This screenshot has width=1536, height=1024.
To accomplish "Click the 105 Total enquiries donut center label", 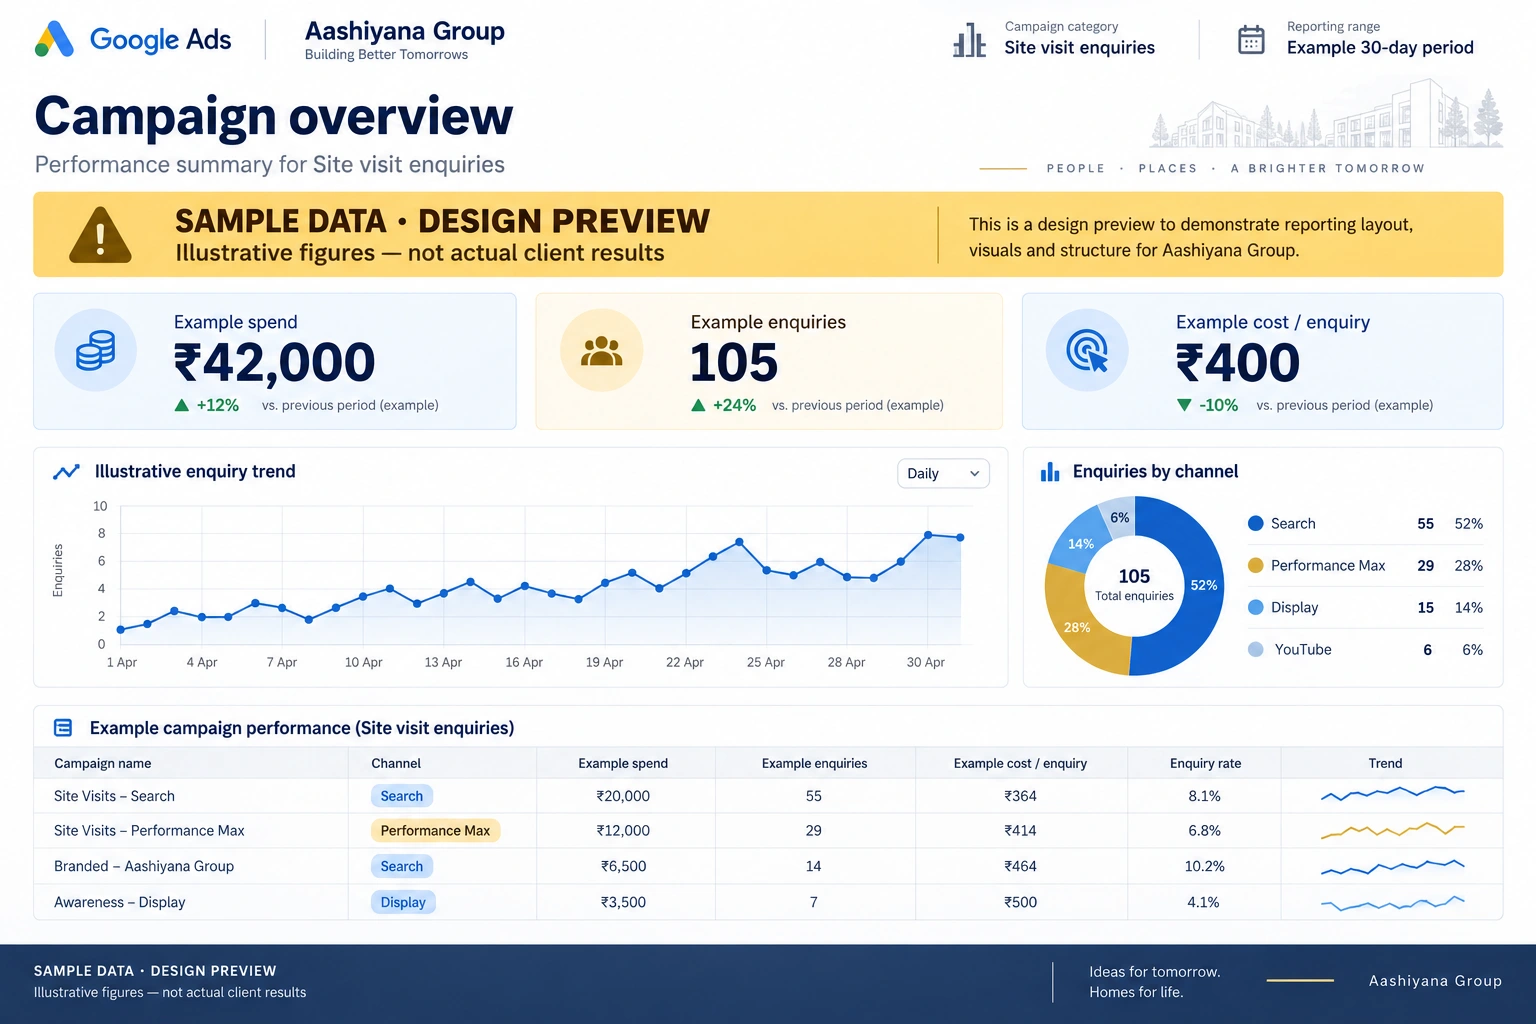I will tap(1134, 585).
